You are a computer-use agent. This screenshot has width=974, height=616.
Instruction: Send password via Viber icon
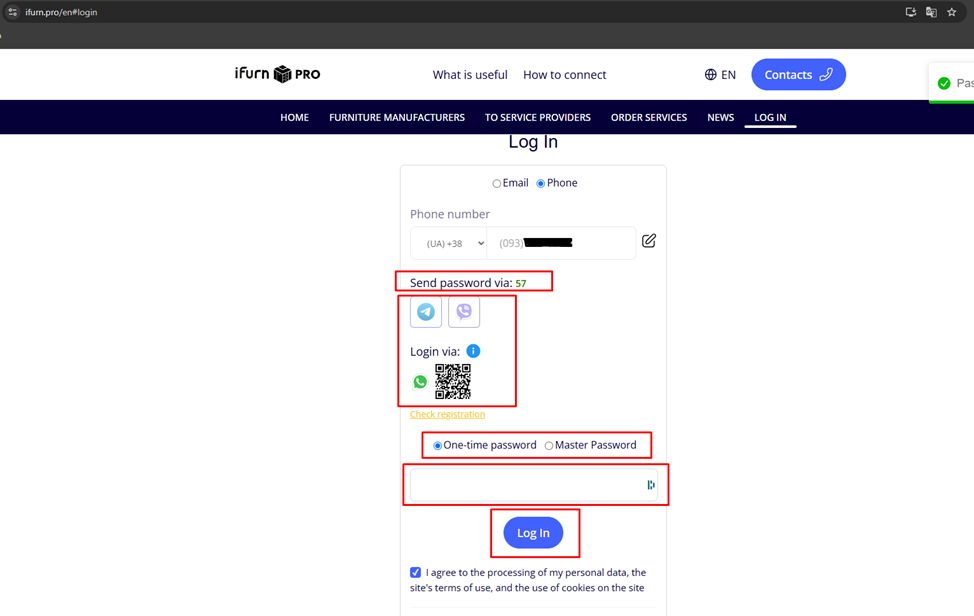[x=464, y=312]
